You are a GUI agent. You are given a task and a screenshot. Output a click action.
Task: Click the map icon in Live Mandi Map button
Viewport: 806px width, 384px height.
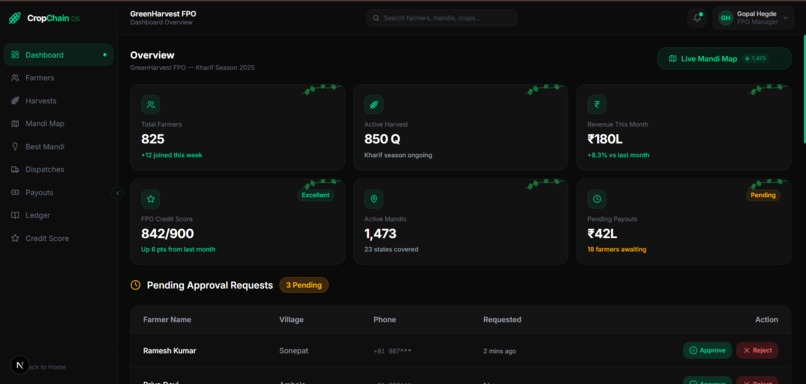point(672,59)
